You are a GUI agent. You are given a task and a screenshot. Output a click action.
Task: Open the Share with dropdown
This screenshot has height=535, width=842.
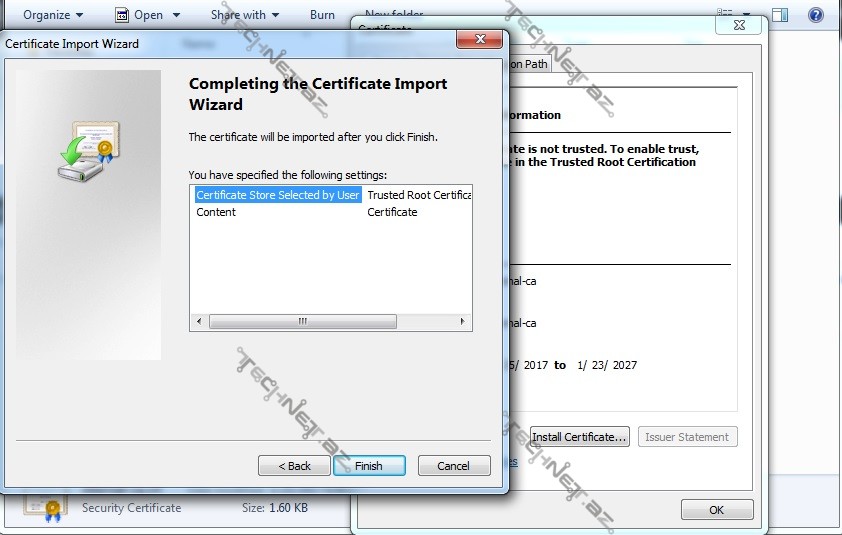tap(245, 15)
